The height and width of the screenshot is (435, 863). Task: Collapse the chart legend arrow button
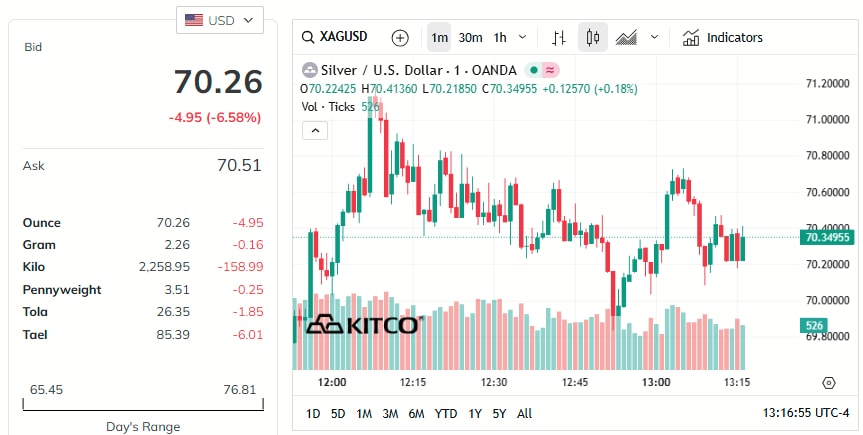[314, 130]
